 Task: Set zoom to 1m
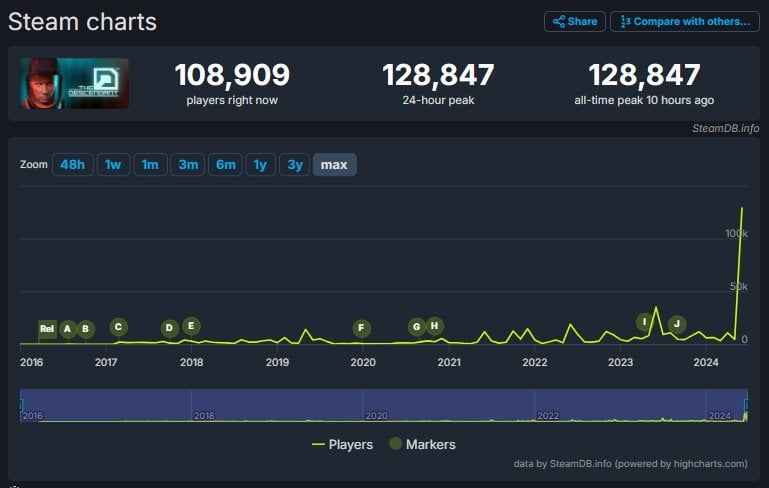pyautogui.click(x=150, y=165)
